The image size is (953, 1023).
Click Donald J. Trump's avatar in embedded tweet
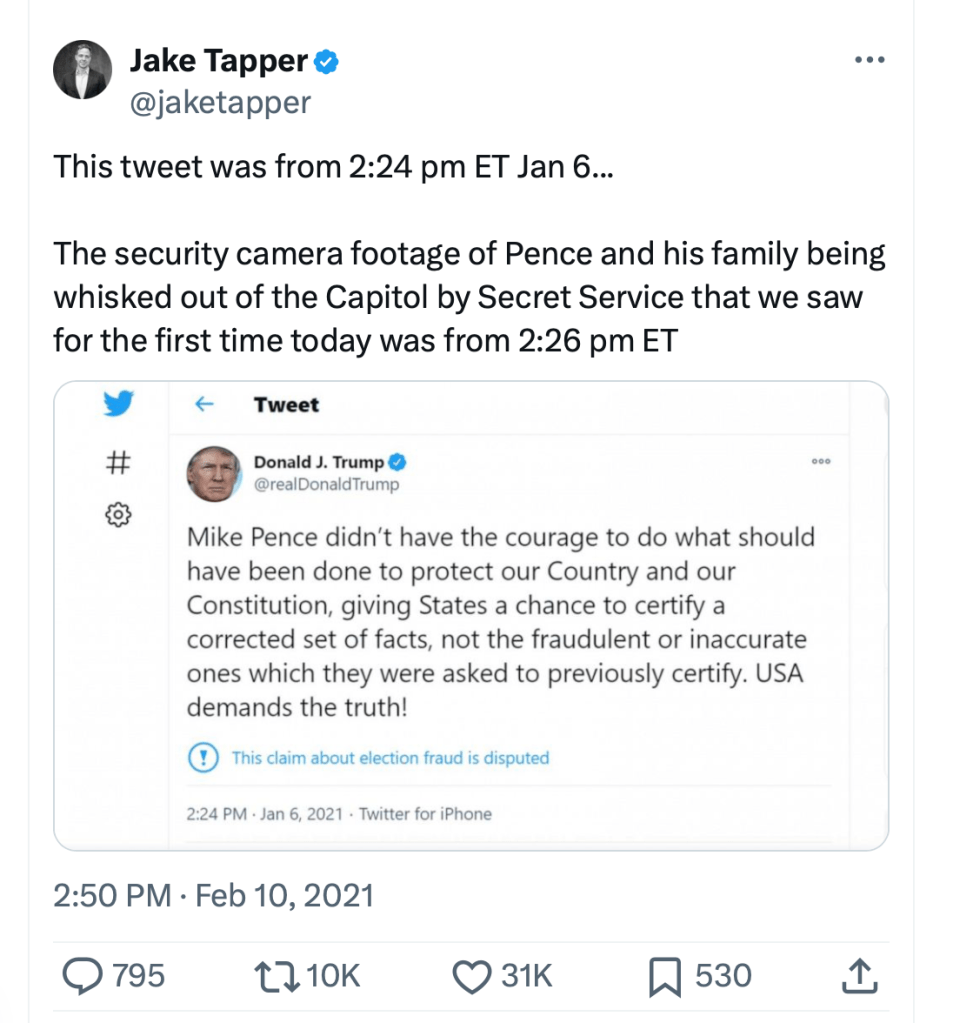[x=214, y=473]
